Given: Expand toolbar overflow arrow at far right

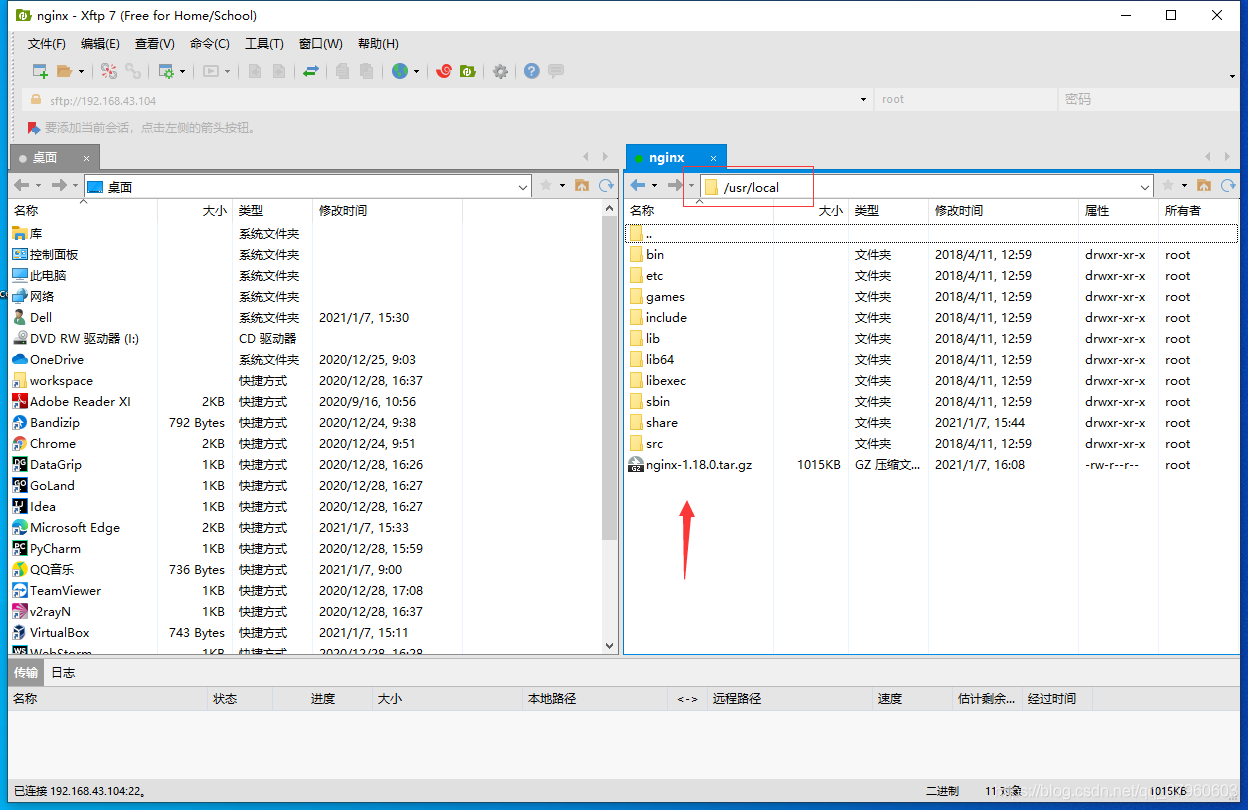Looking at the screenshot, I should (1232, 76).
